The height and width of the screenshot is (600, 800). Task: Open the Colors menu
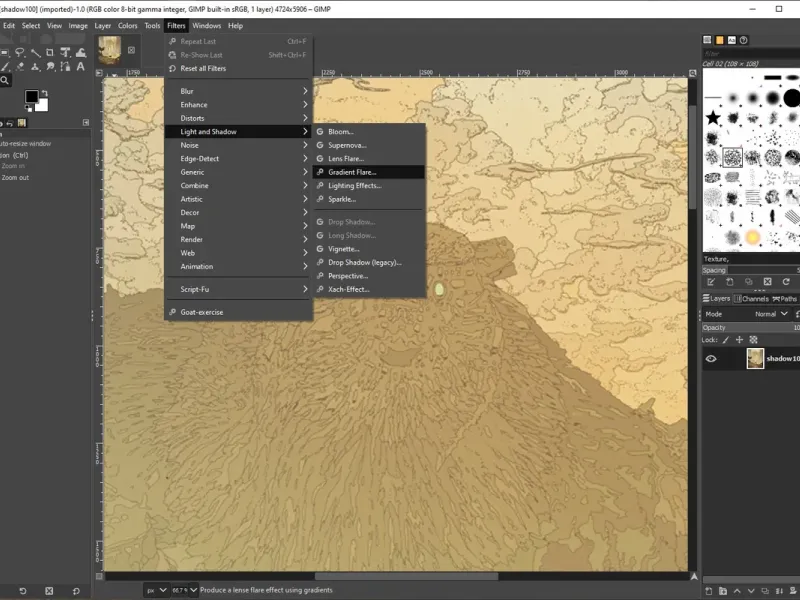[128, 25]
